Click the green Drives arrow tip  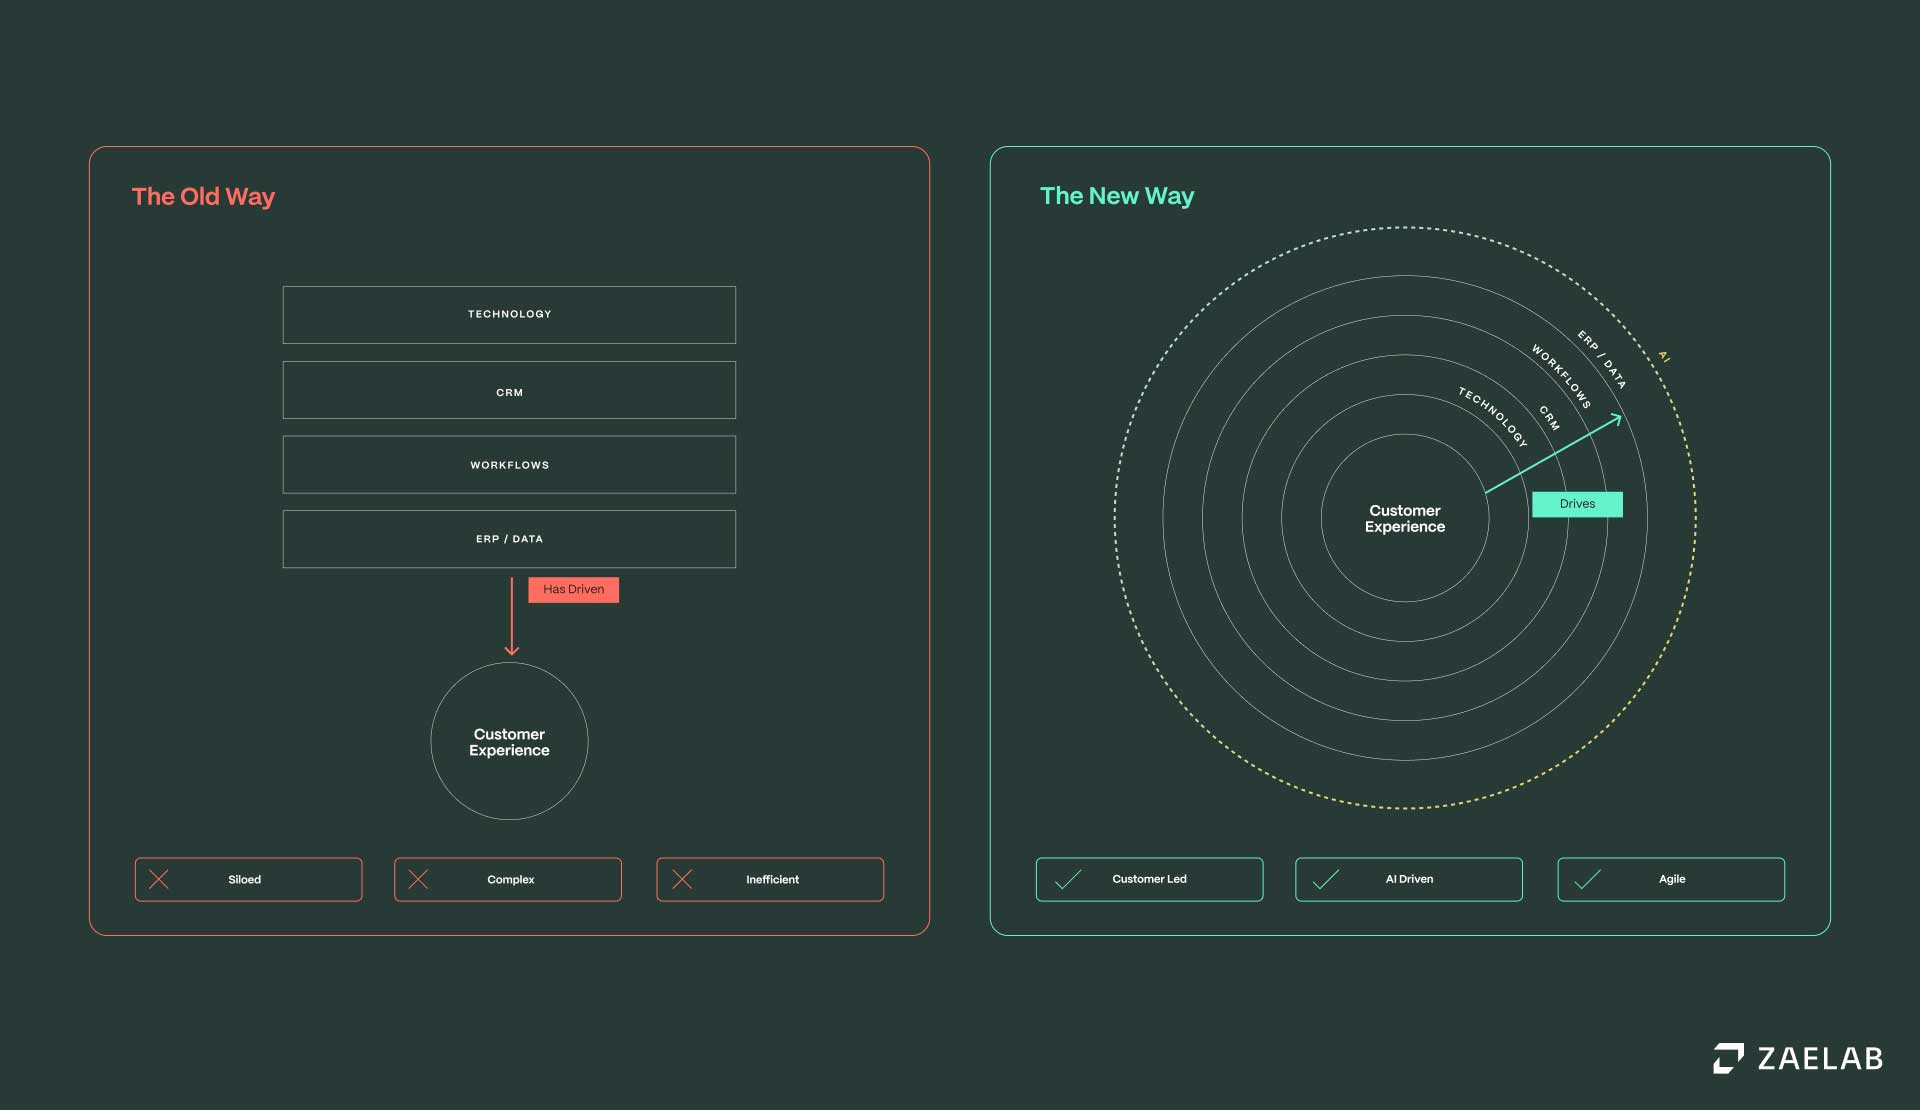click(x=1617, y=419)
